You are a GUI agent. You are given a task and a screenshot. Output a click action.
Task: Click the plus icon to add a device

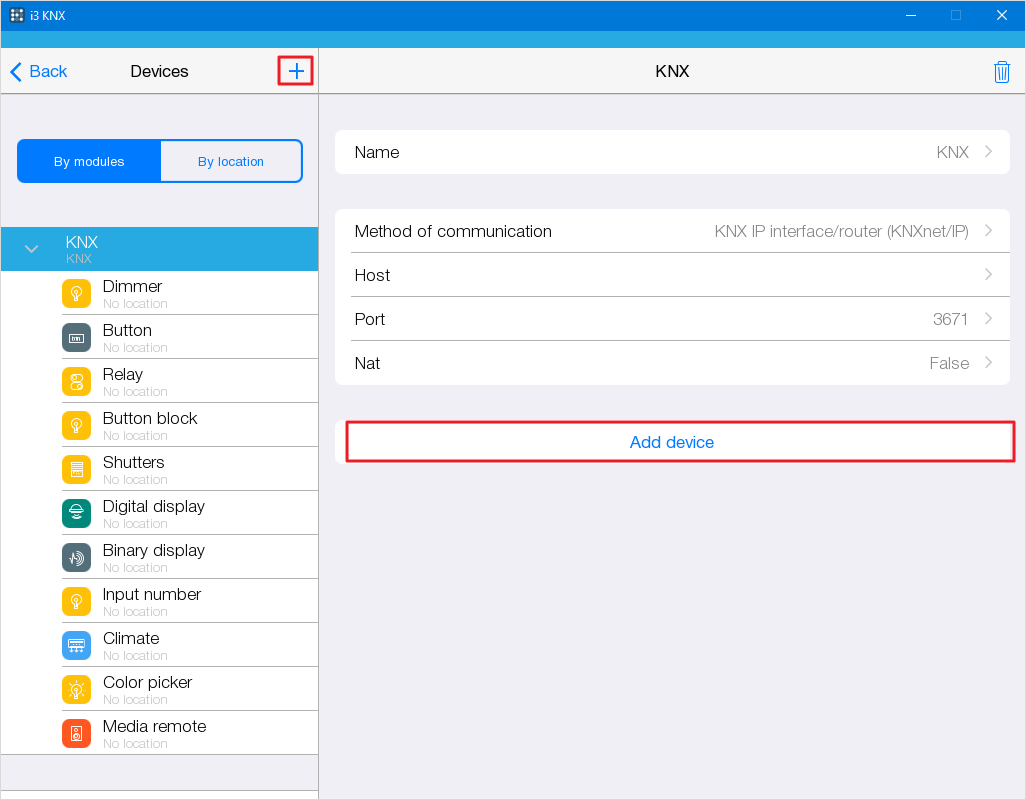point(296,71)
